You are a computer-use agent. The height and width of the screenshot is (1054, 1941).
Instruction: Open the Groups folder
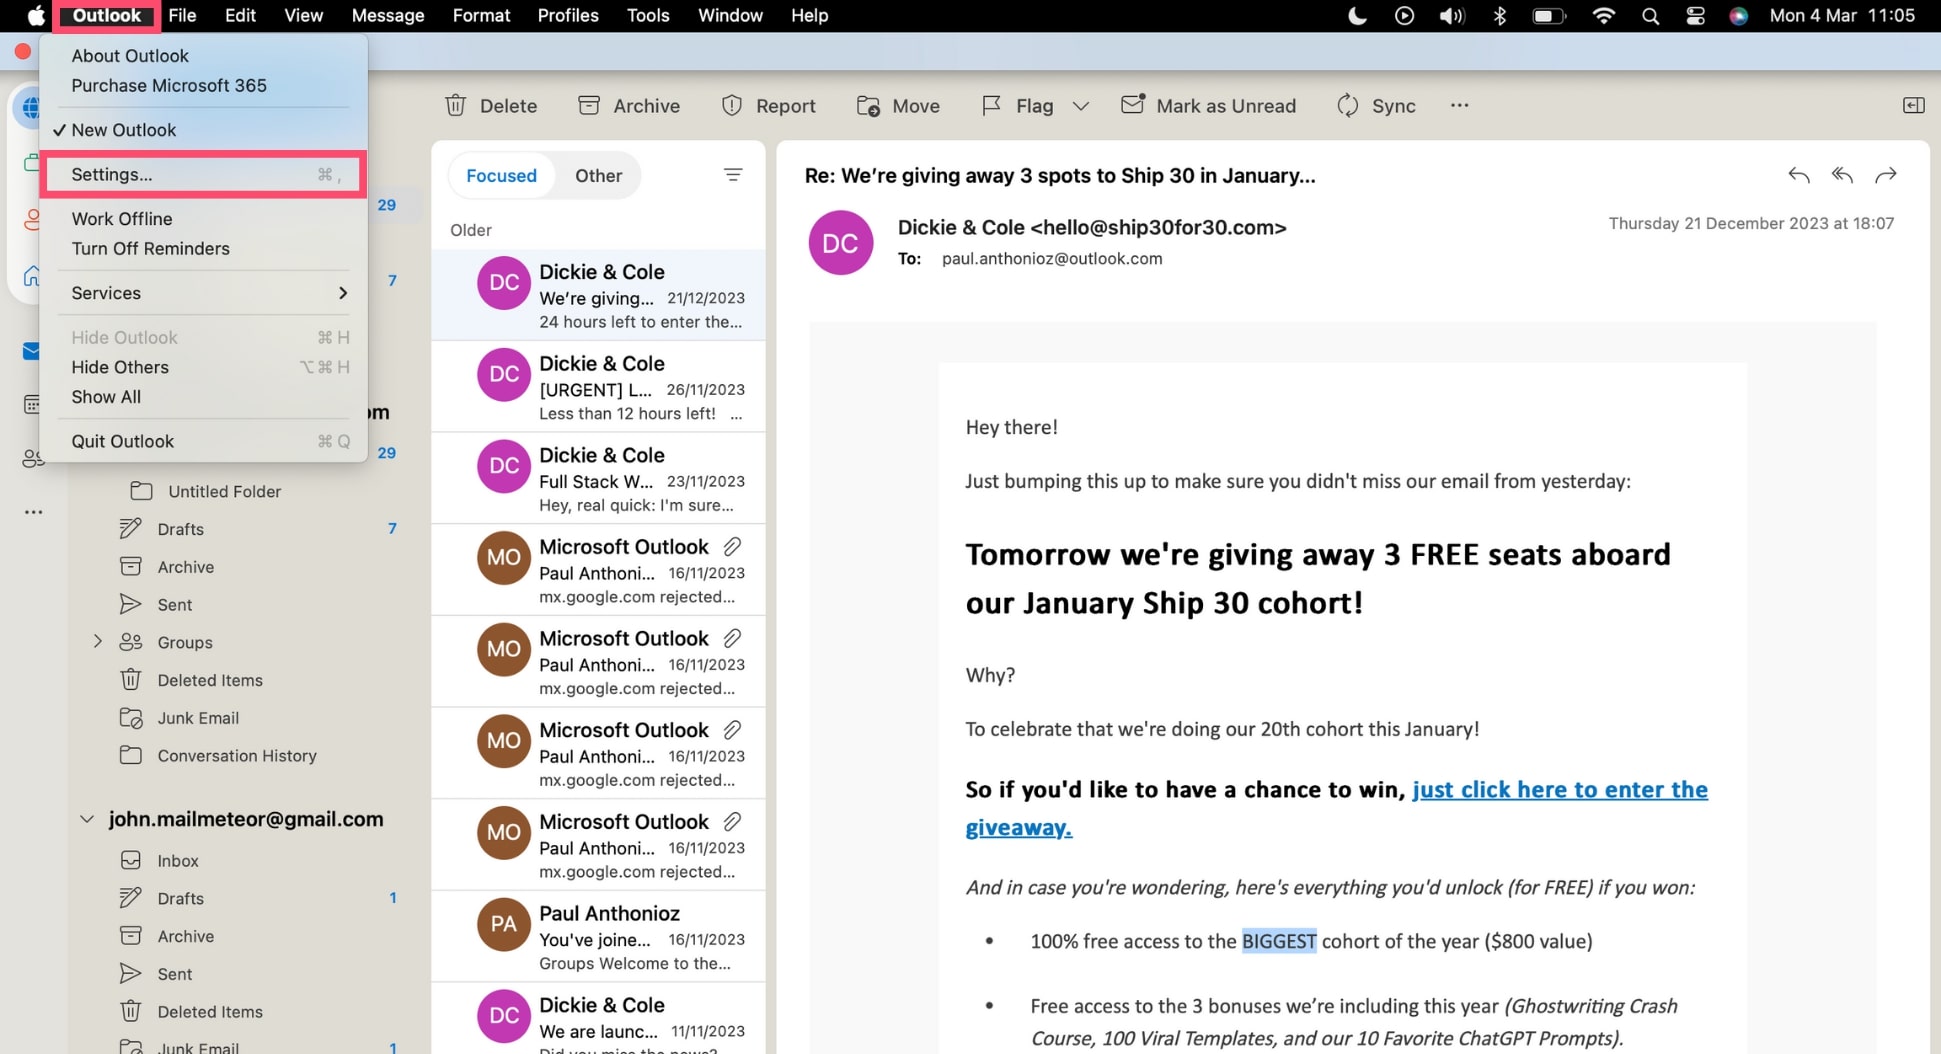[184, 643]
